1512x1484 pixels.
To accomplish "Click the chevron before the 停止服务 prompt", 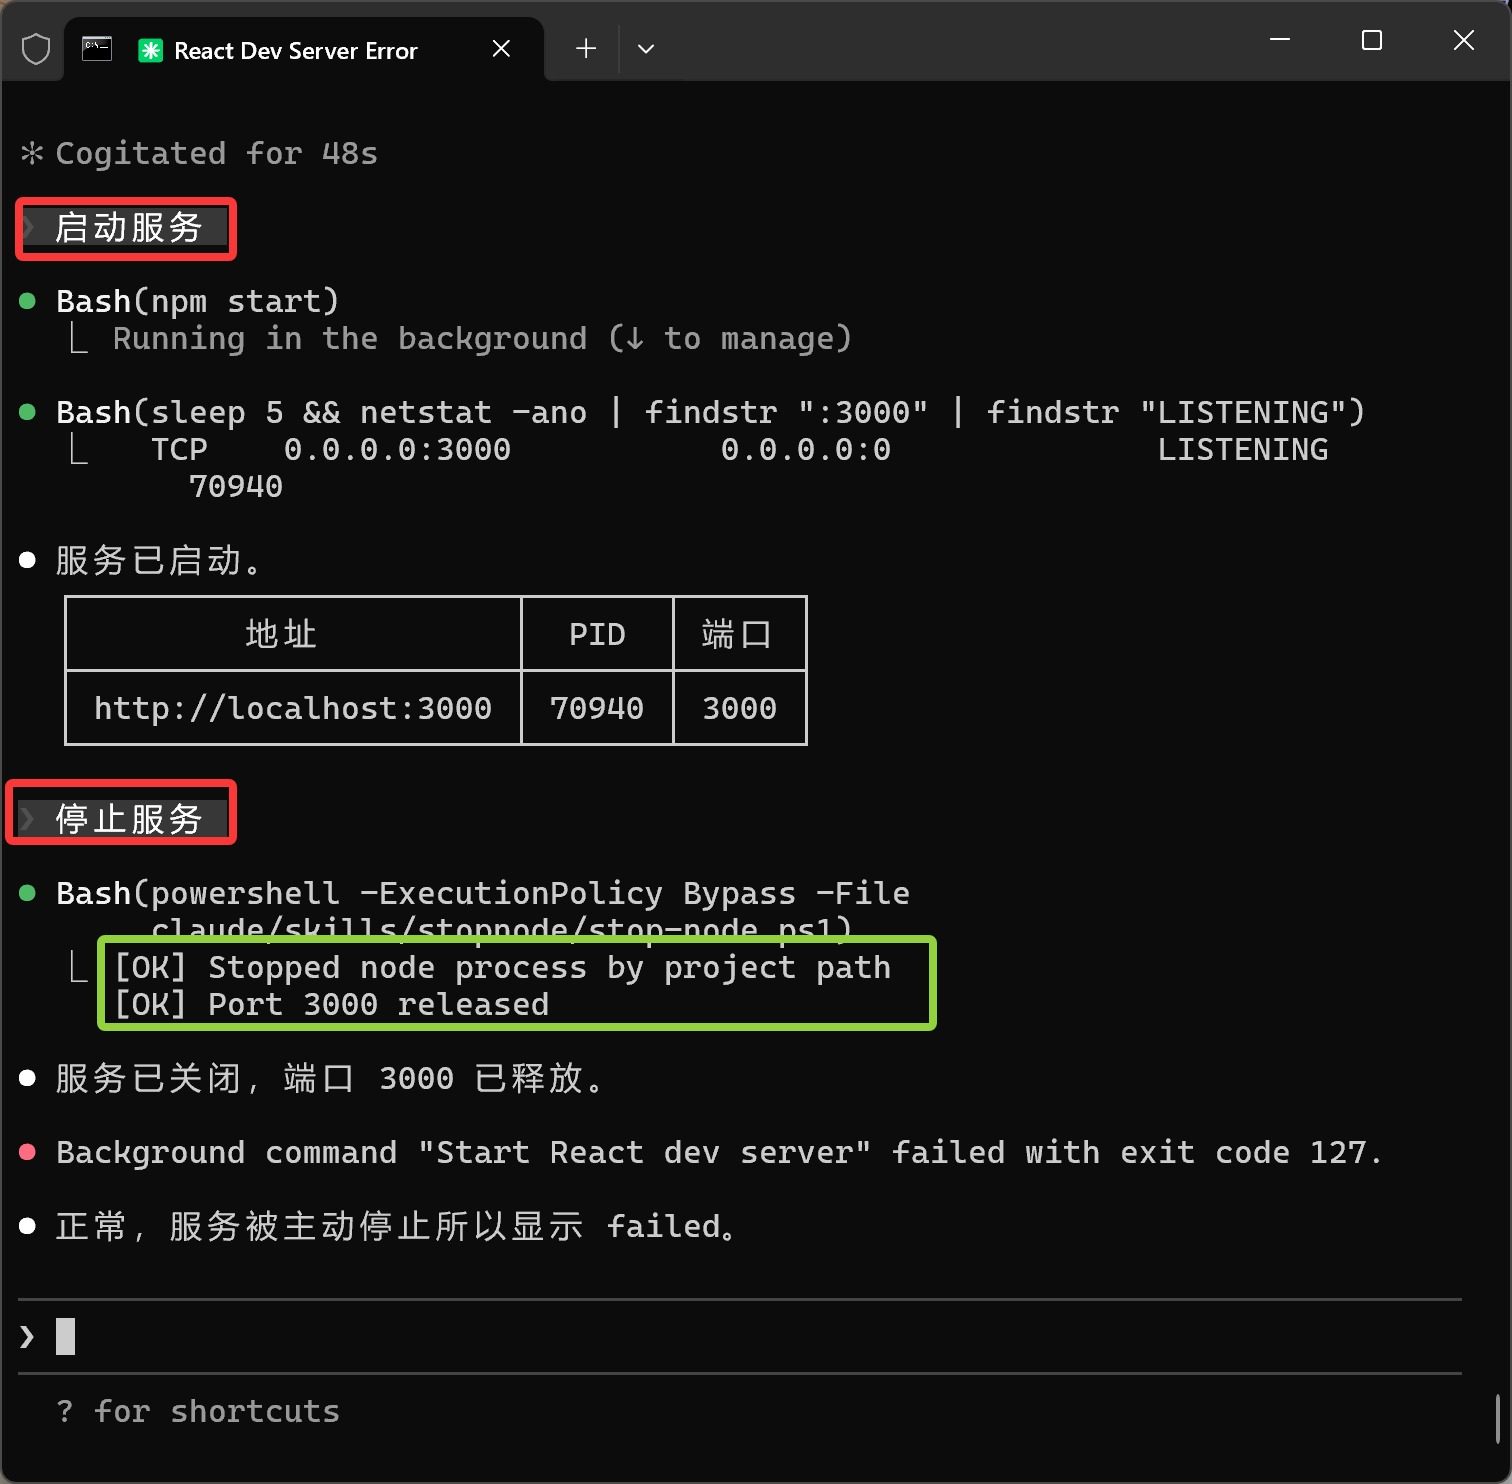I will pyautogui.click(x=28, y=819).
